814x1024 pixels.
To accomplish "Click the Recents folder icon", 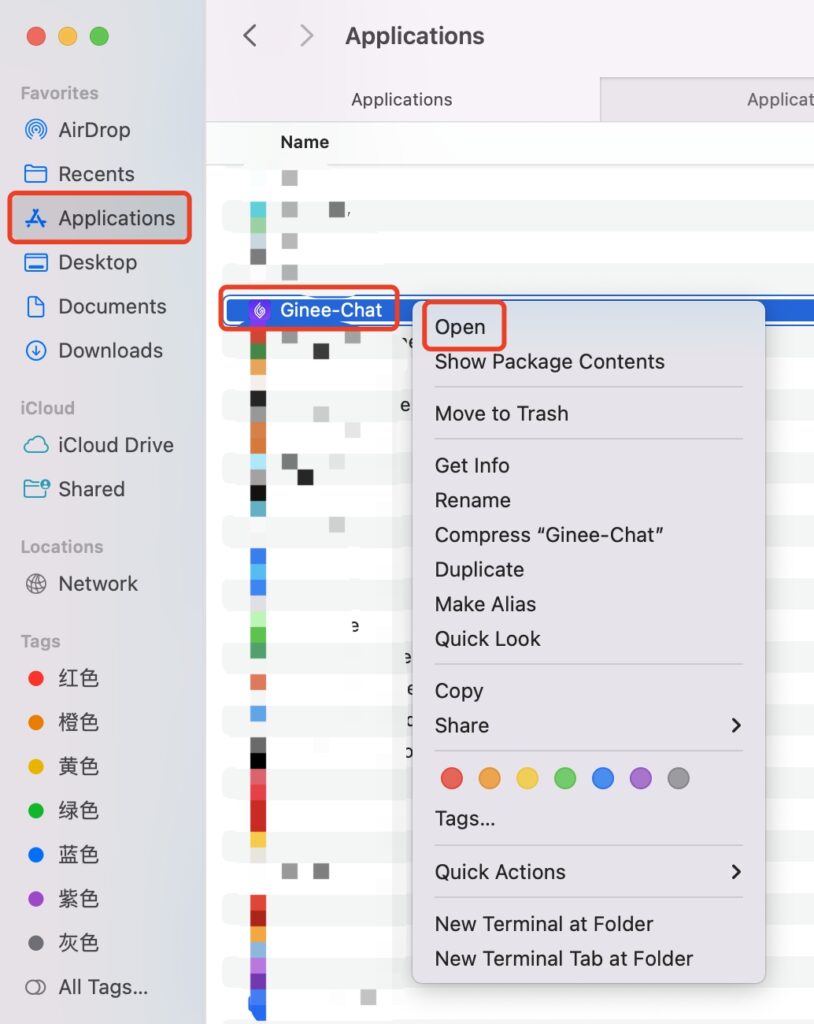I will coord(36,174).
